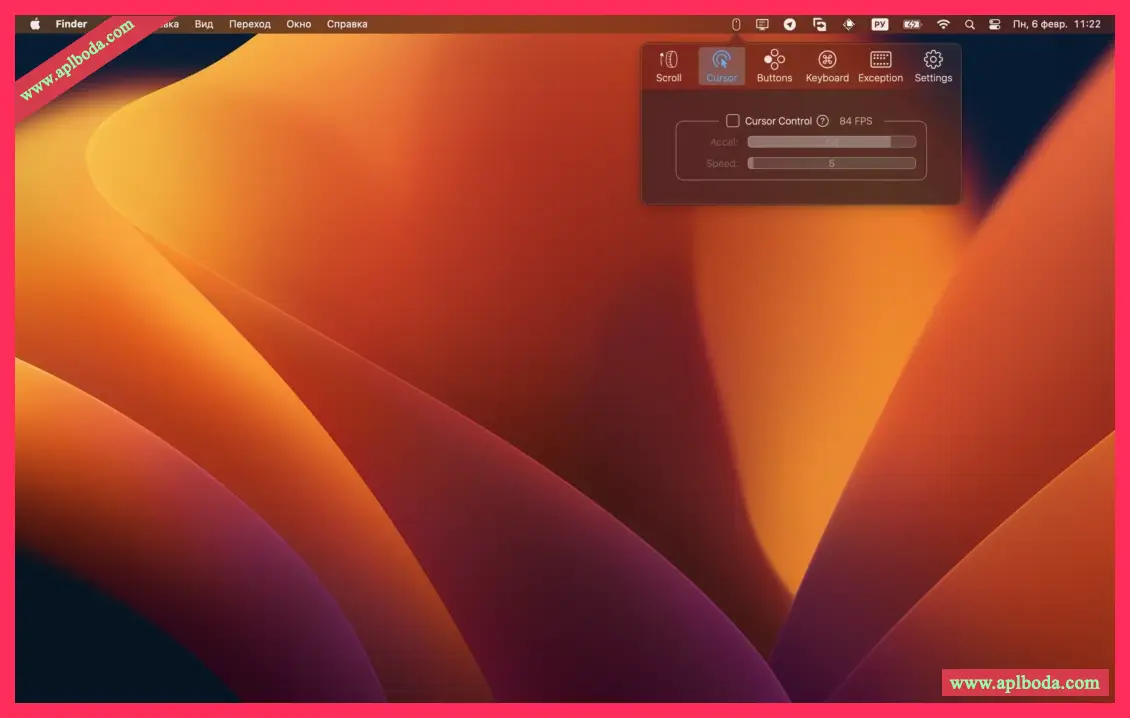
Task: Open the Scroll tab in the popover
Action: [668, 66]
